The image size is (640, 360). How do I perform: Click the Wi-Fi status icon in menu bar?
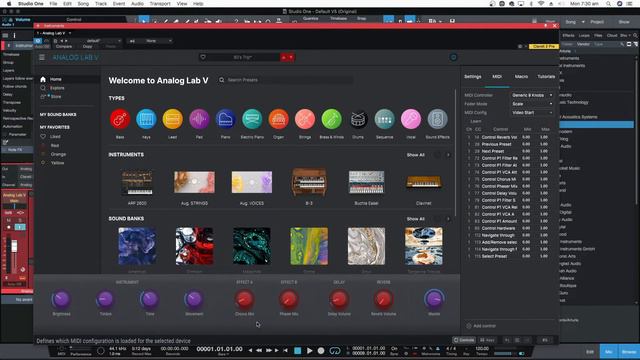point(541,4)
